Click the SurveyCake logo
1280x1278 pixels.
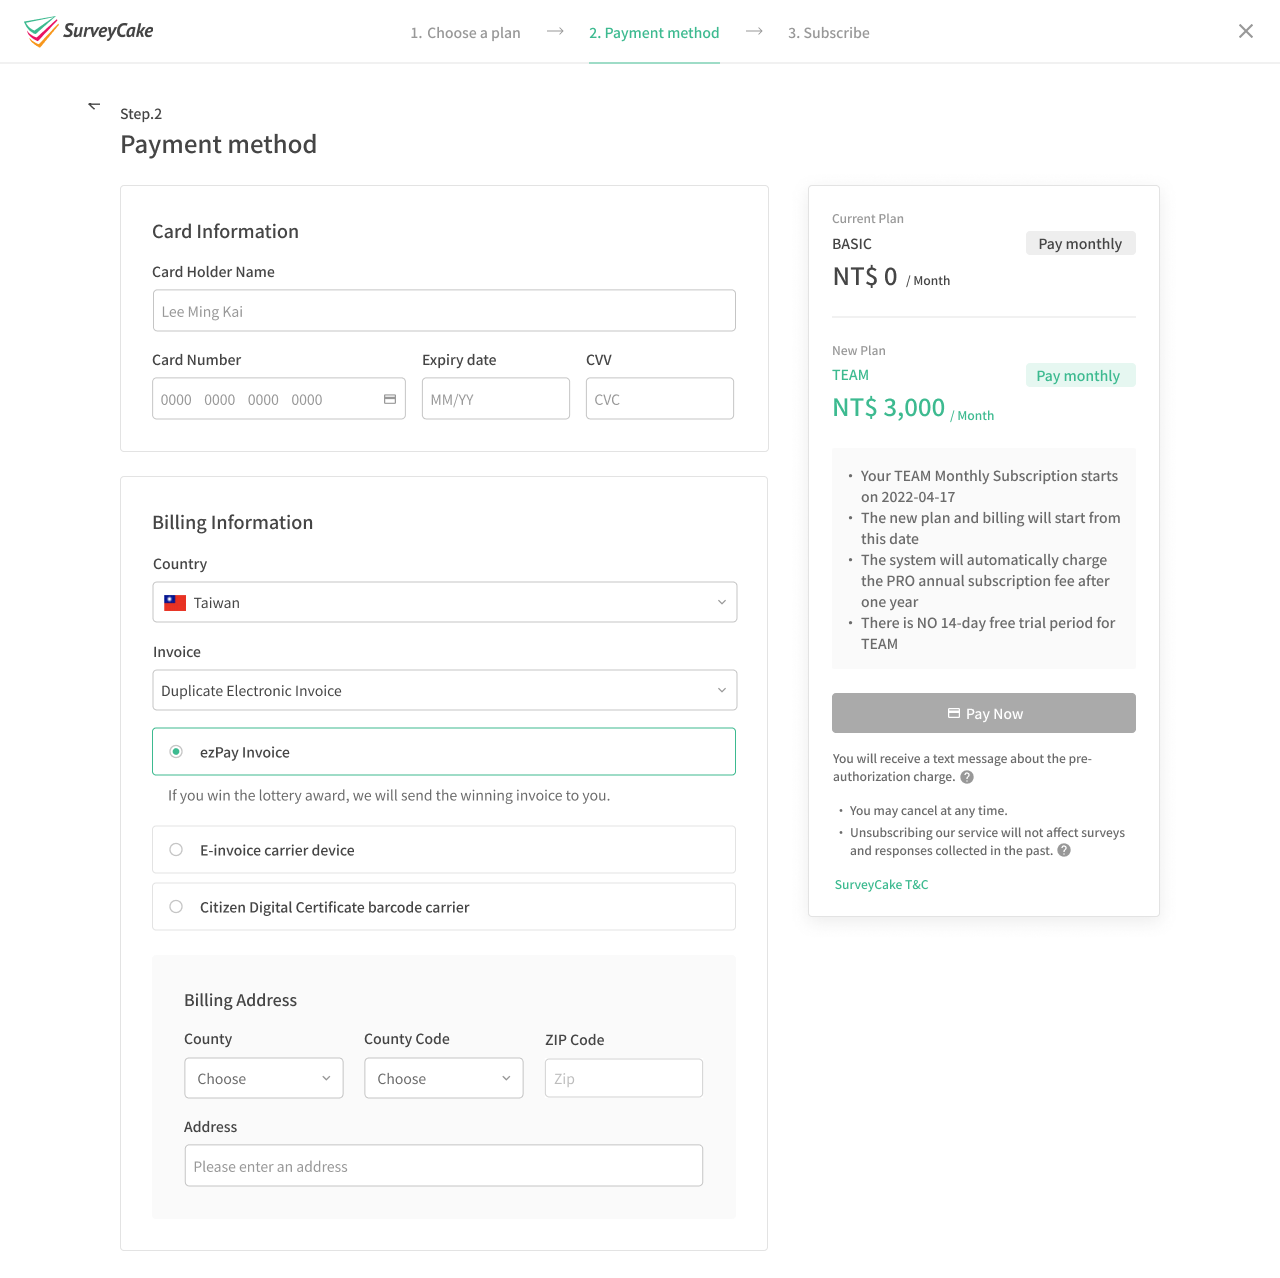[89, 31]
